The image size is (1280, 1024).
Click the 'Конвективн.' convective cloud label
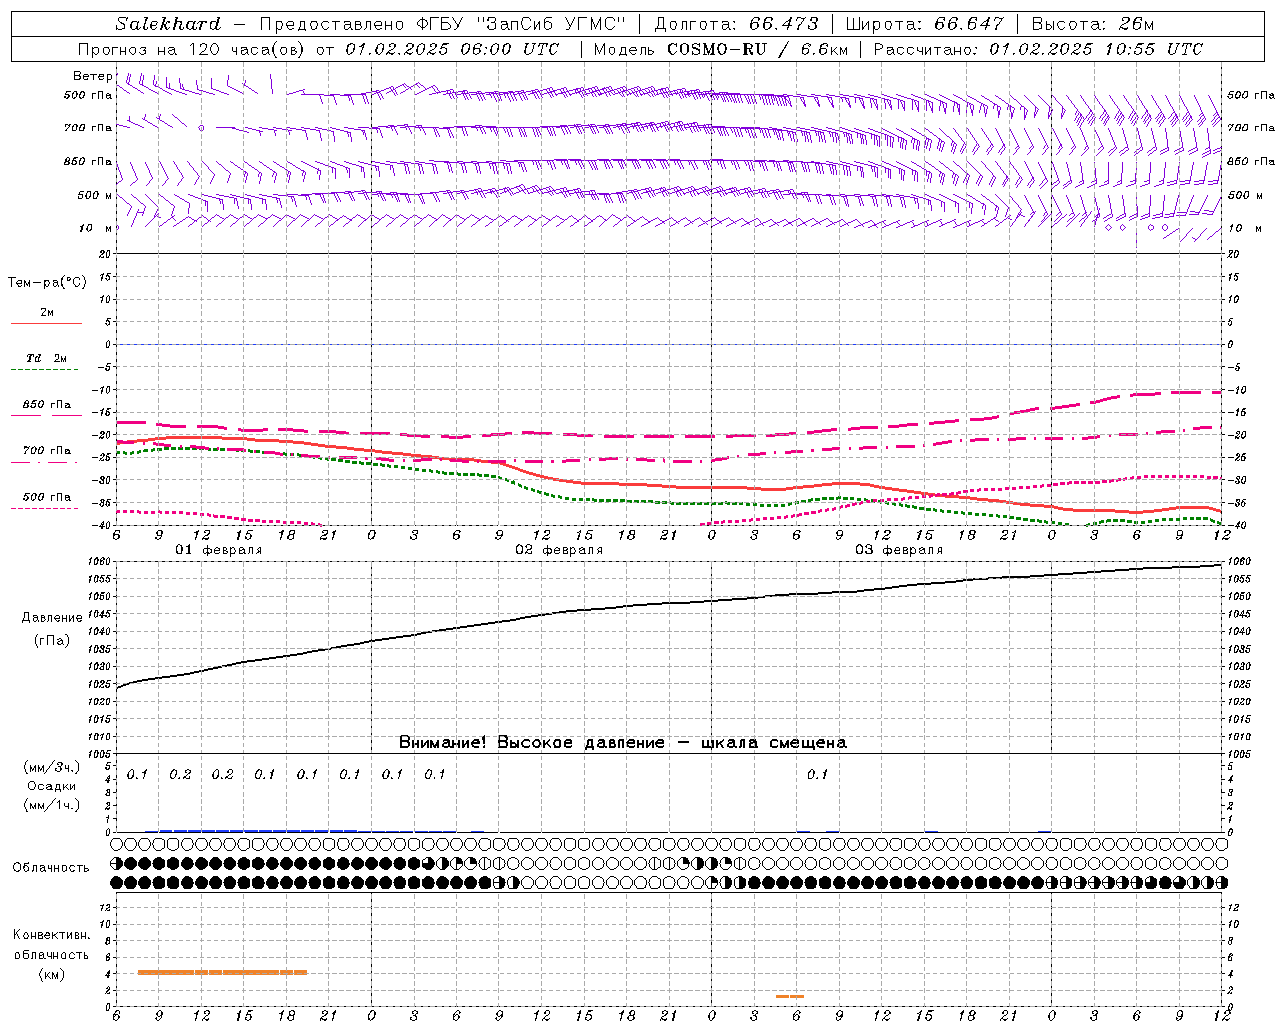click(52, 935)
